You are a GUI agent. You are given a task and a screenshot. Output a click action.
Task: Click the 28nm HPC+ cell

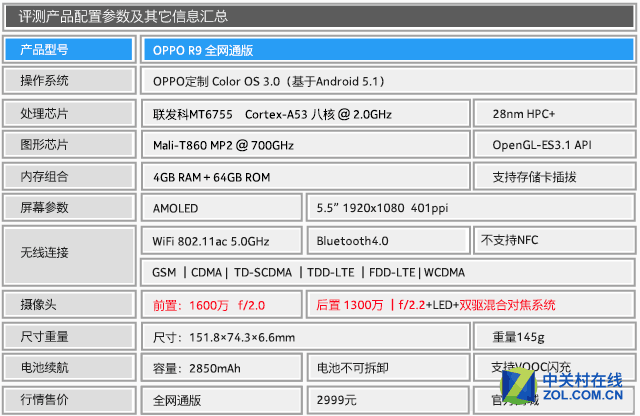[552, 114]
